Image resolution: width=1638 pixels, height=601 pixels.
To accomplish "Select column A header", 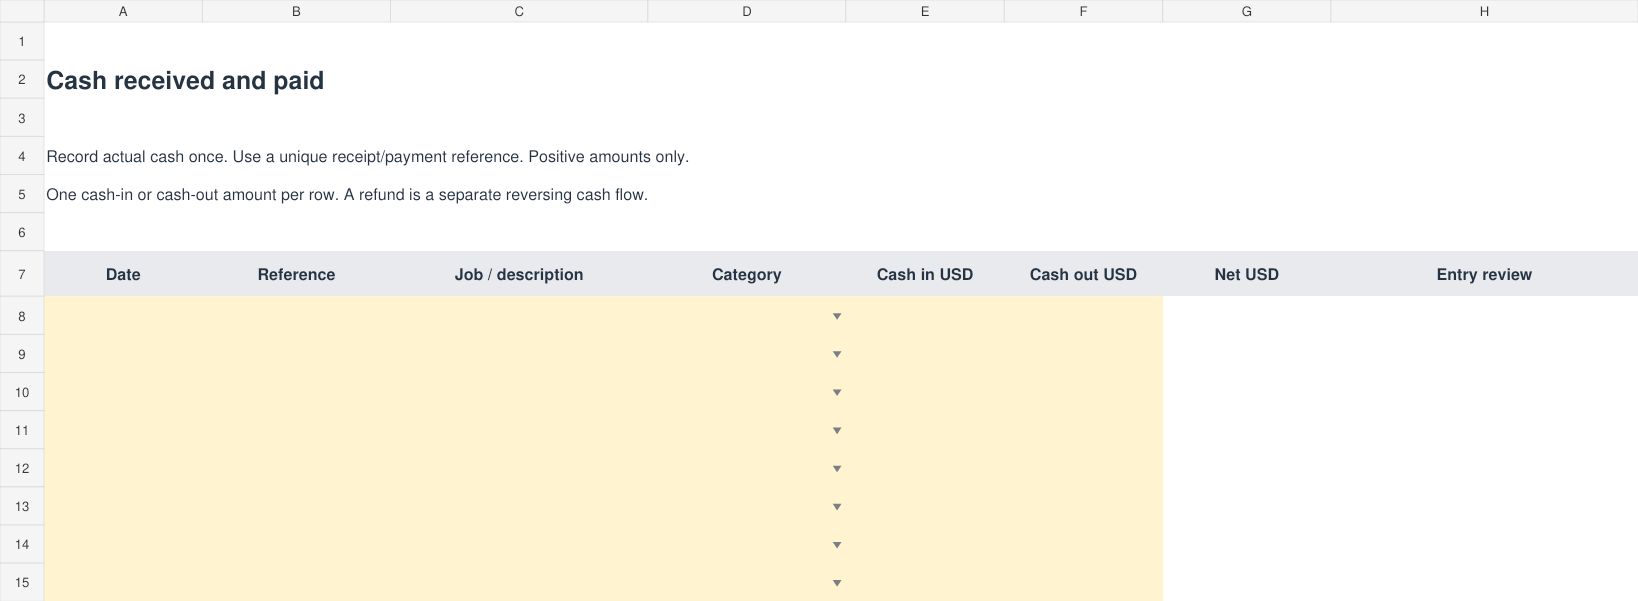I will coord(123,11).
